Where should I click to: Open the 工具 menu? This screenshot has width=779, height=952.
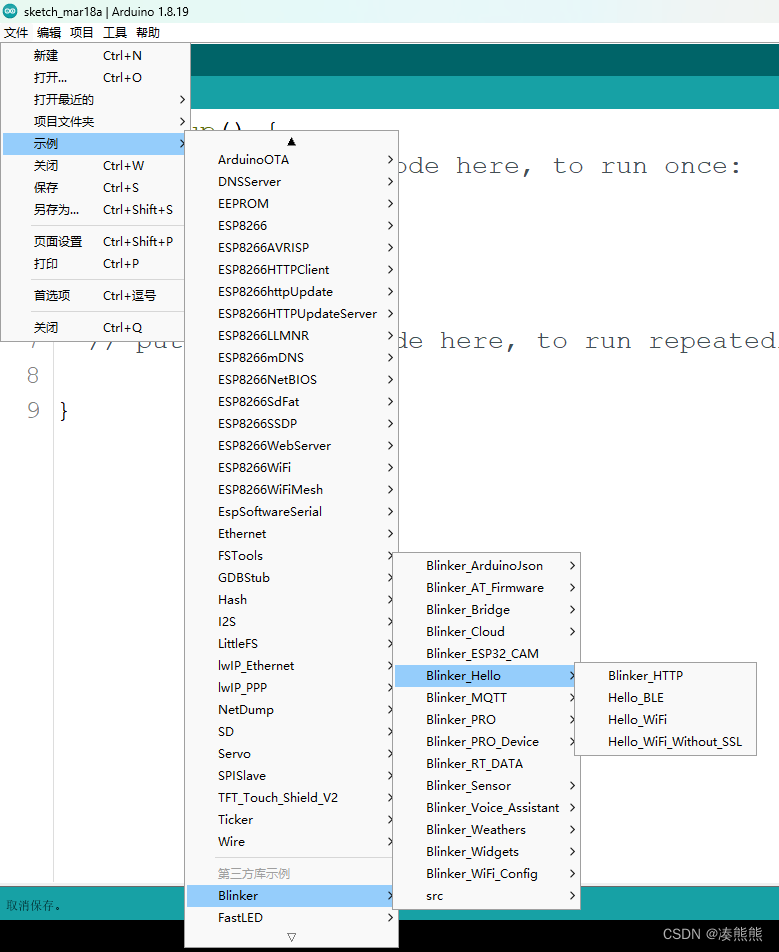tap(115, 33)
